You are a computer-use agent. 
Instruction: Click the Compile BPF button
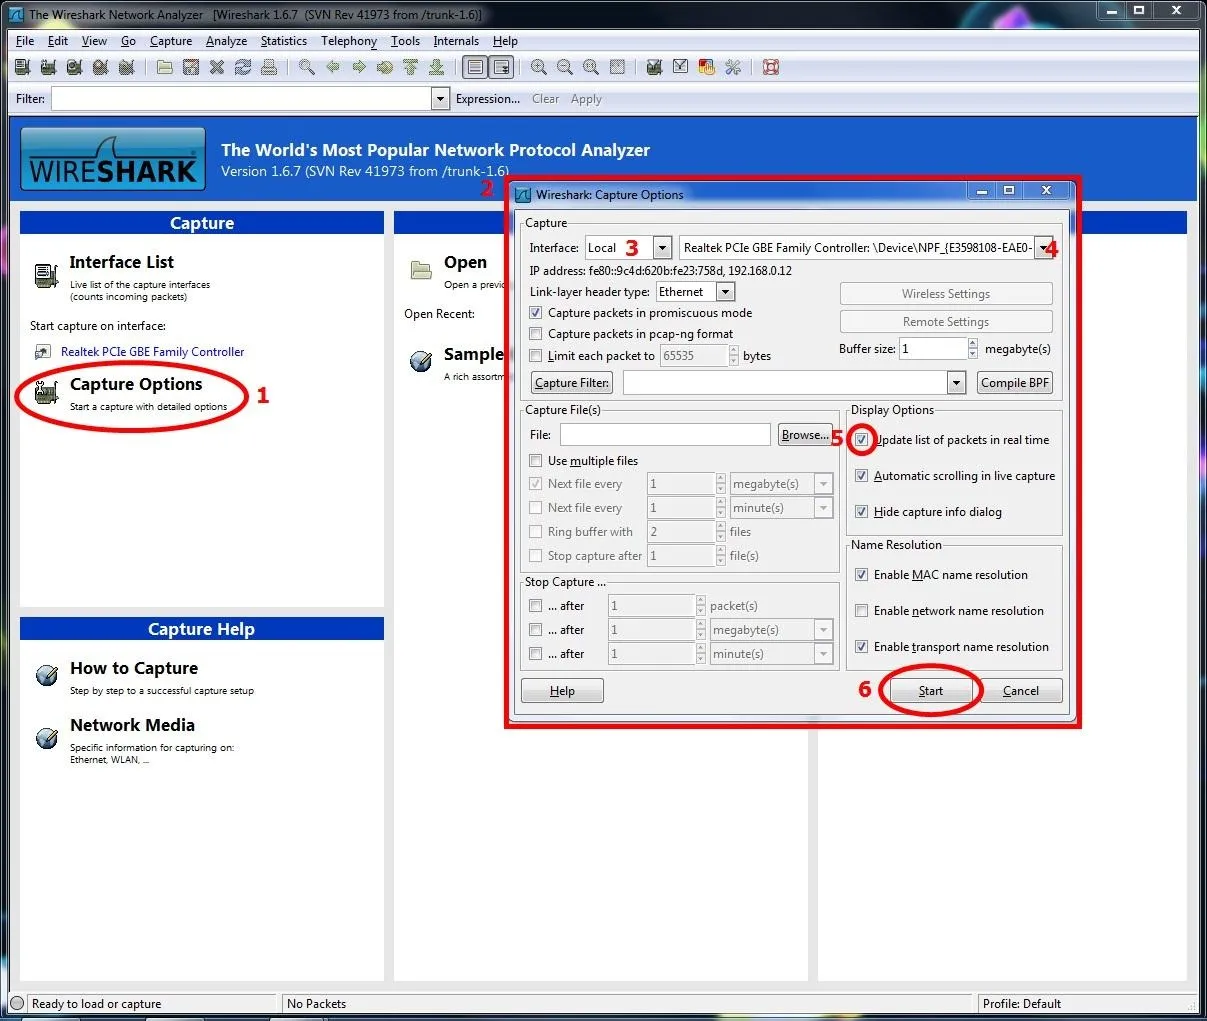click(x=1015, y=383)
